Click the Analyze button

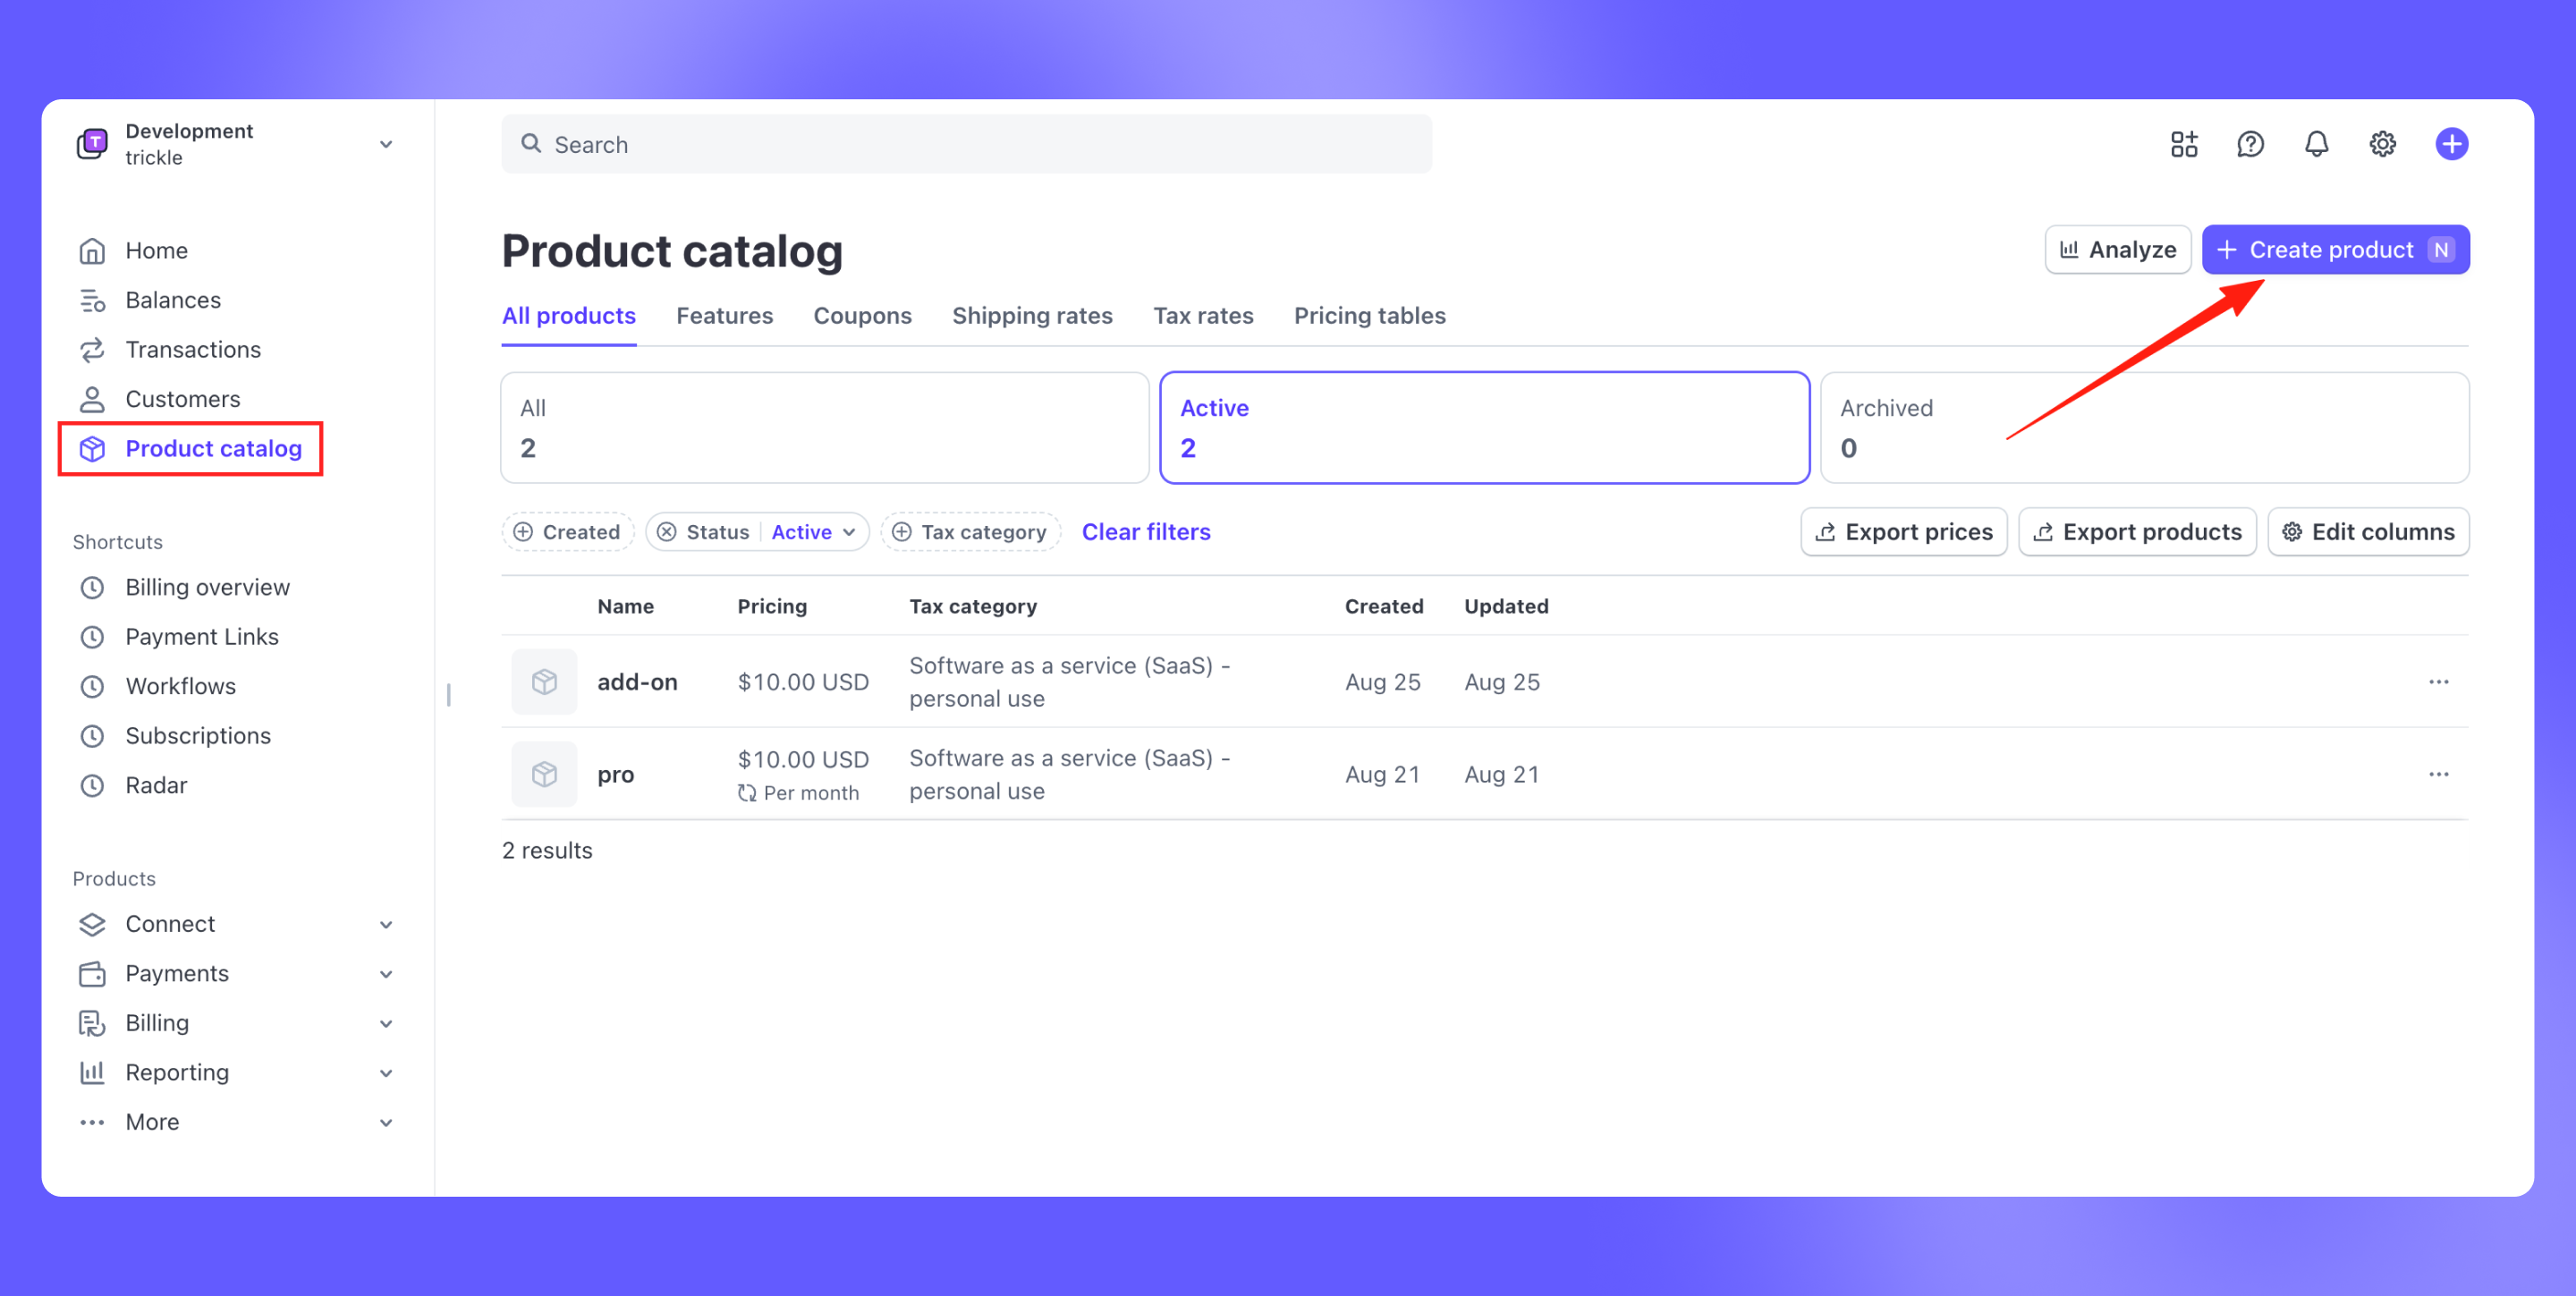[2117, 250]
